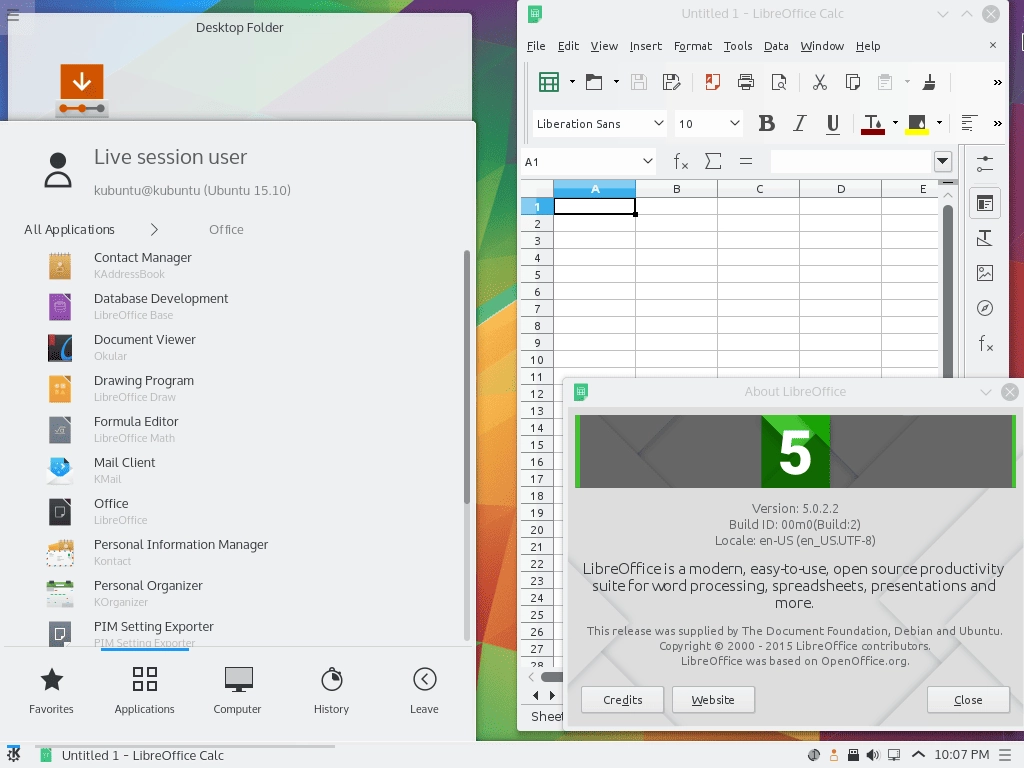Screen dimensions: 1024x768
Task: Click the Copy icon in the Calc toolbar
Action: pos(852,82)
